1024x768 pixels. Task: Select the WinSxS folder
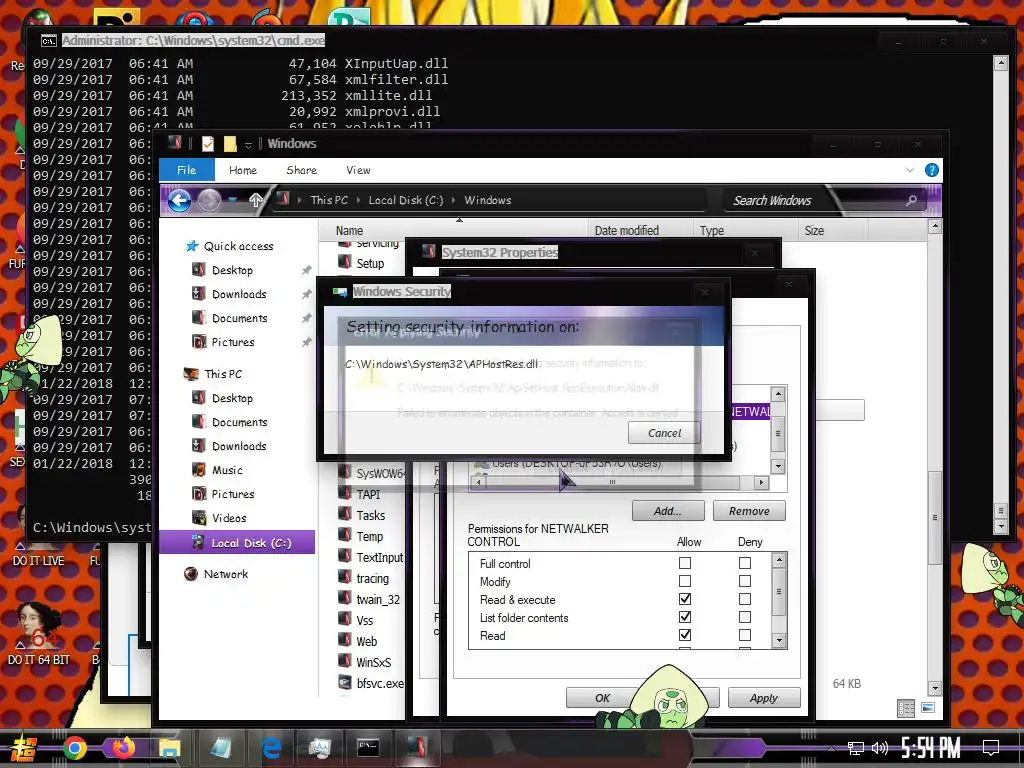point(374,662)
